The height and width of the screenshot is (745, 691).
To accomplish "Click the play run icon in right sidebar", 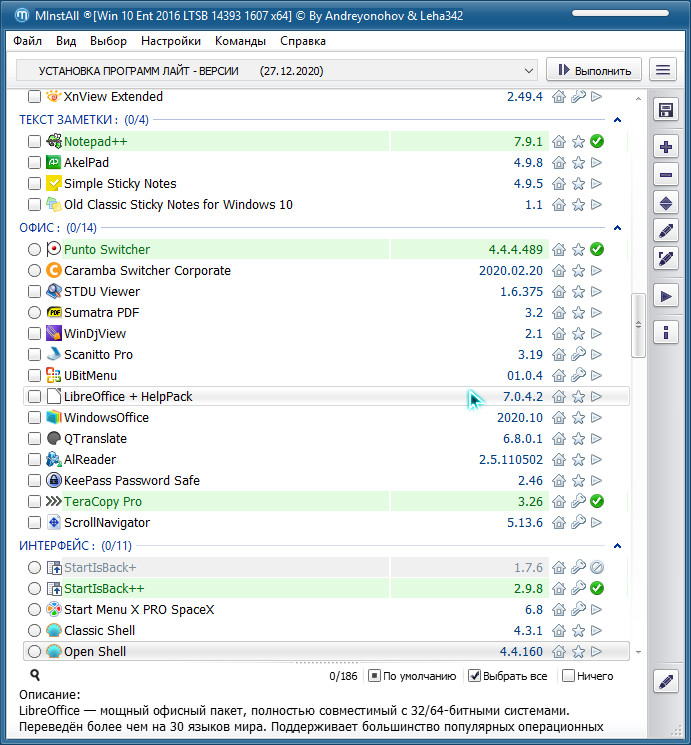I will (665, 296).
